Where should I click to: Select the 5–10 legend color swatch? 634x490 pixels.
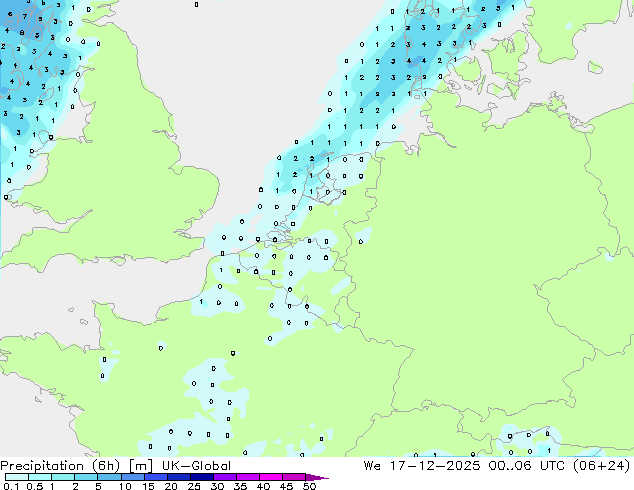(x=109, y=477)
